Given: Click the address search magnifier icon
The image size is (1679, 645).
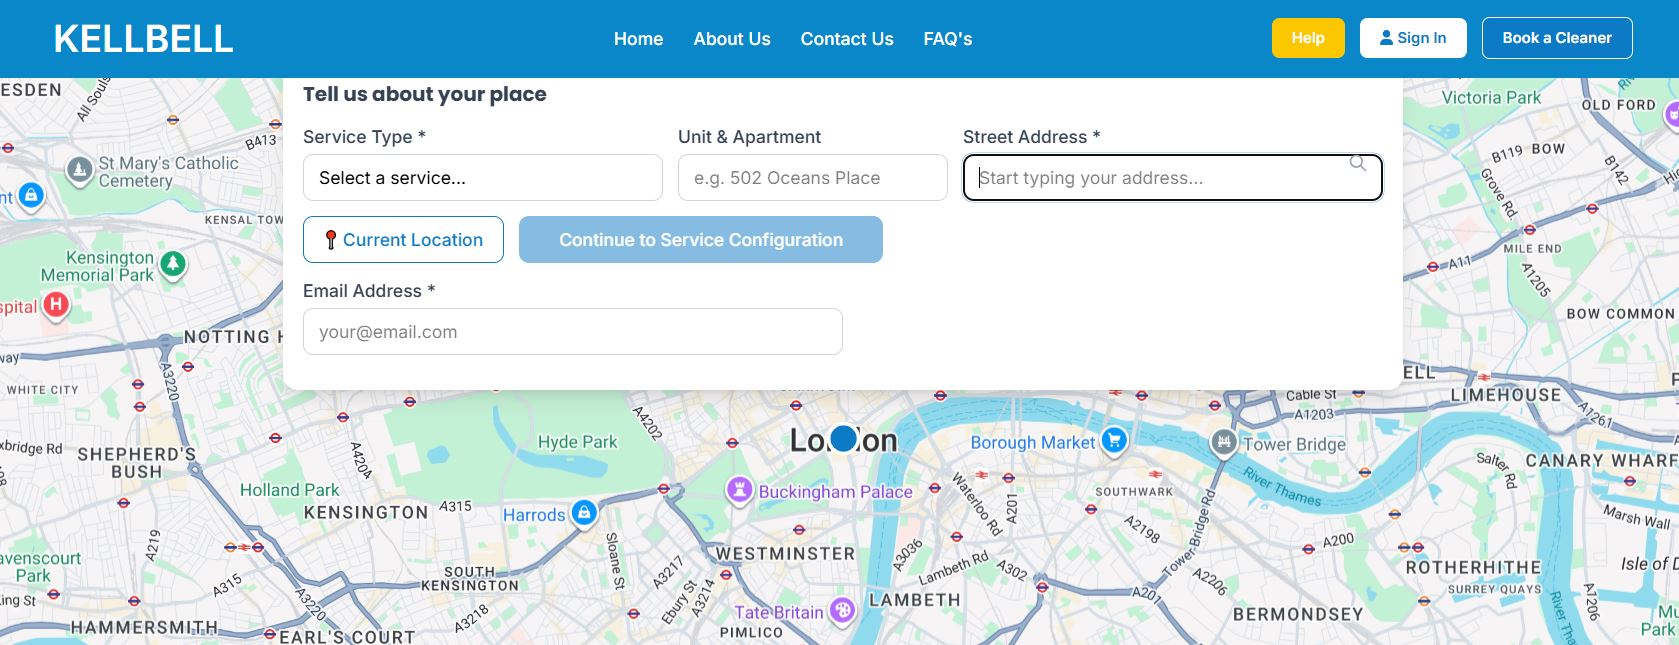Looking at the screenshot, I should click(x=1358, y=163).
